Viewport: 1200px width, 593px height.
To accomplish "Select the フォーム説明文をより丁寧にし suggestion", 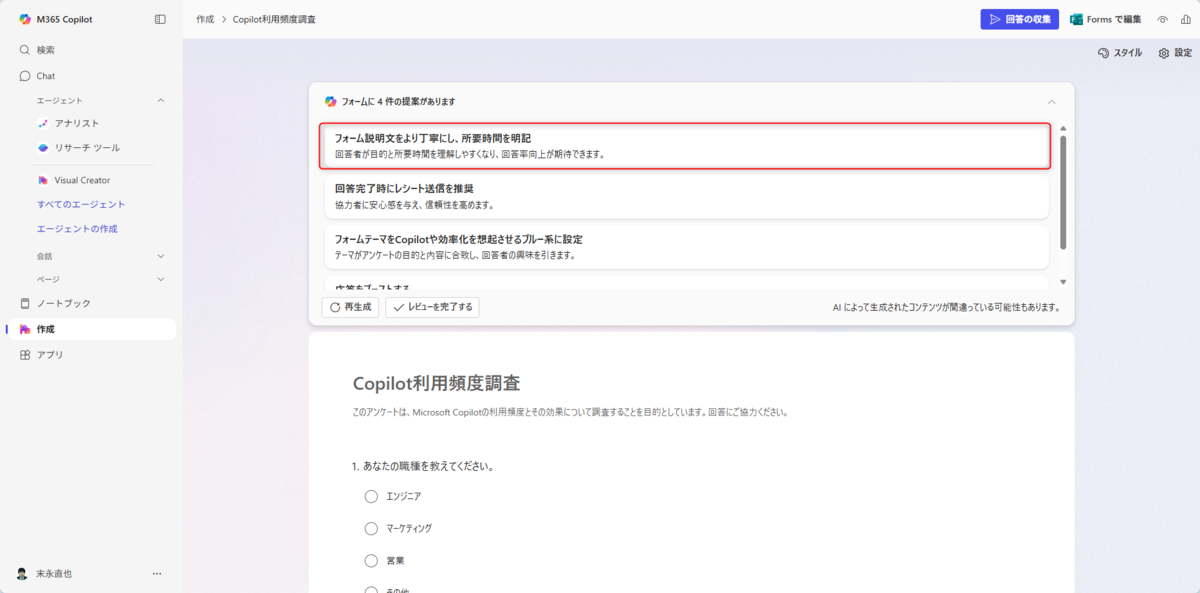I will tap(685, 146).
